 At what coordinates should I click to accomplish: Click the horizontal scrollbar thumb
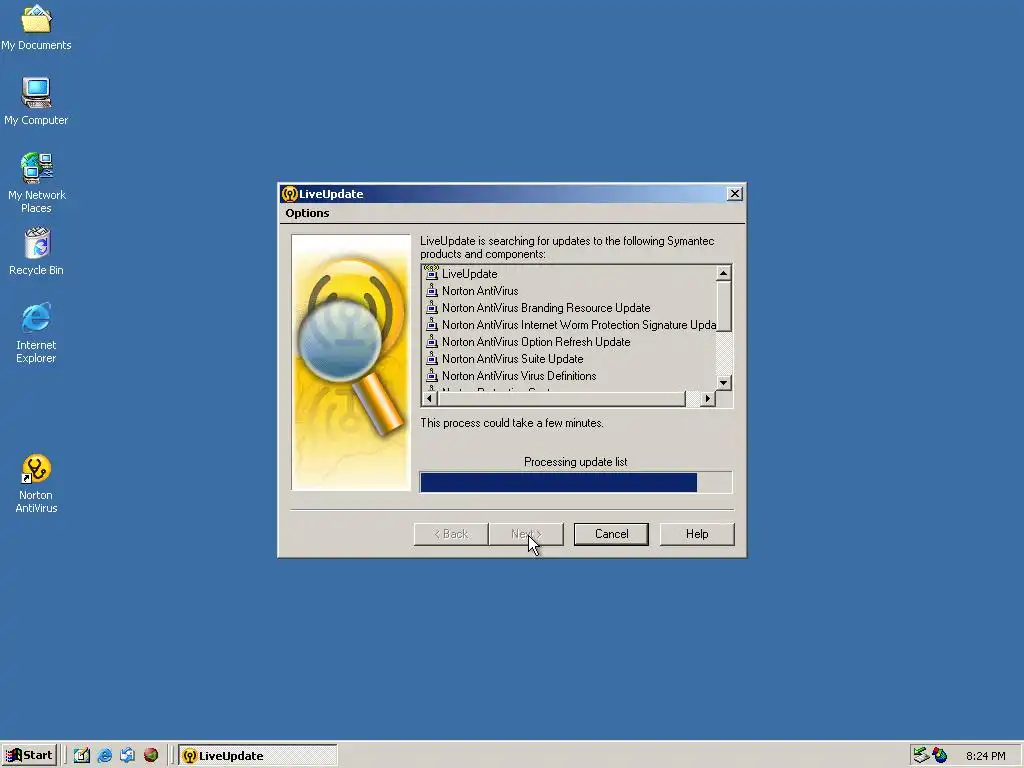(x=562, y=398)
